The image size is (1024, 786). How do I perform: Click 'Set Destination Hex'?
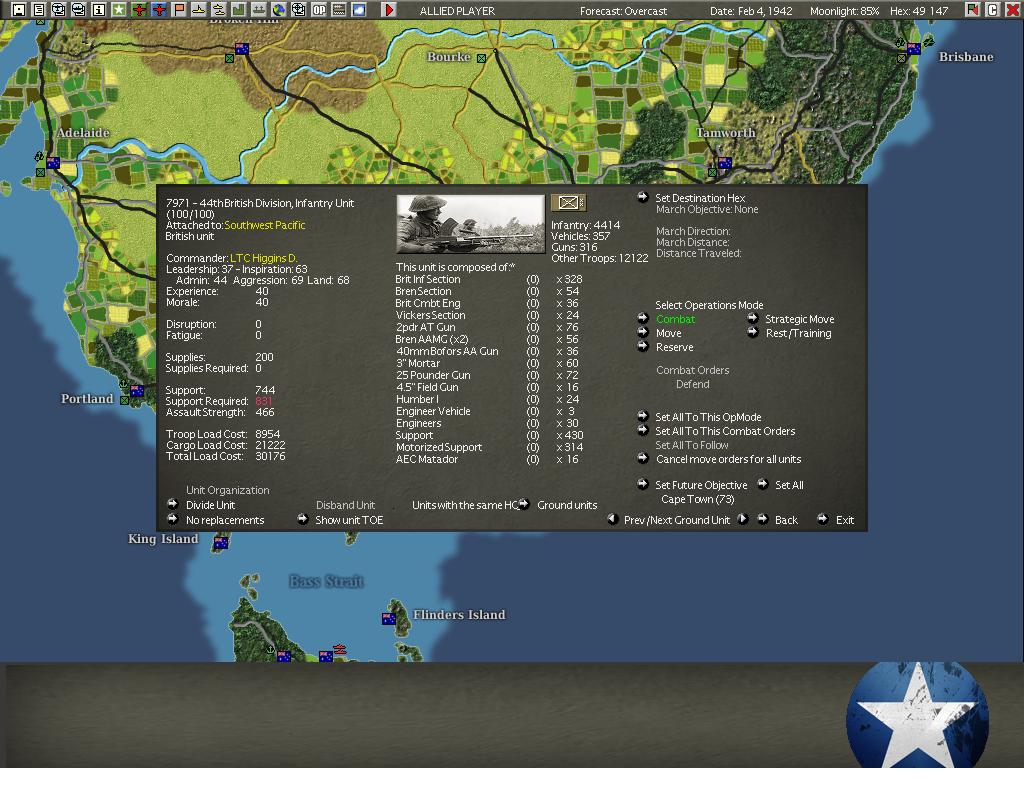(x=700, y=198)
